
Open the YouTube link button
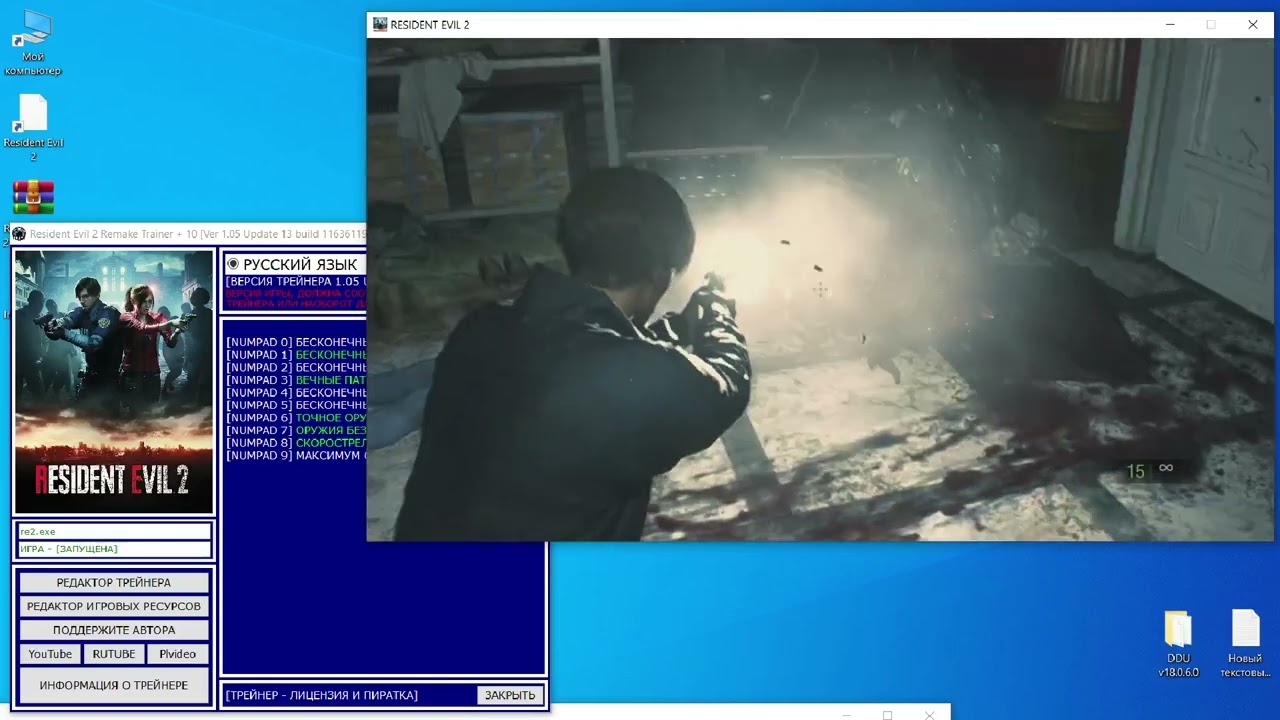point(50,654)
